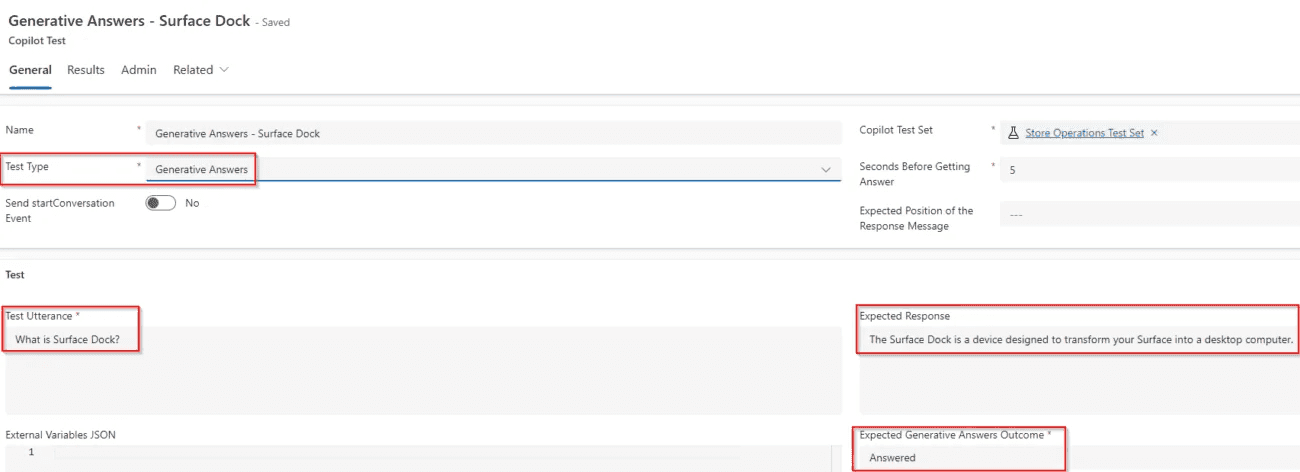Click the Expected Position of Response Message field
The image size is (1300, 472).
click(x=1149, y=214)
